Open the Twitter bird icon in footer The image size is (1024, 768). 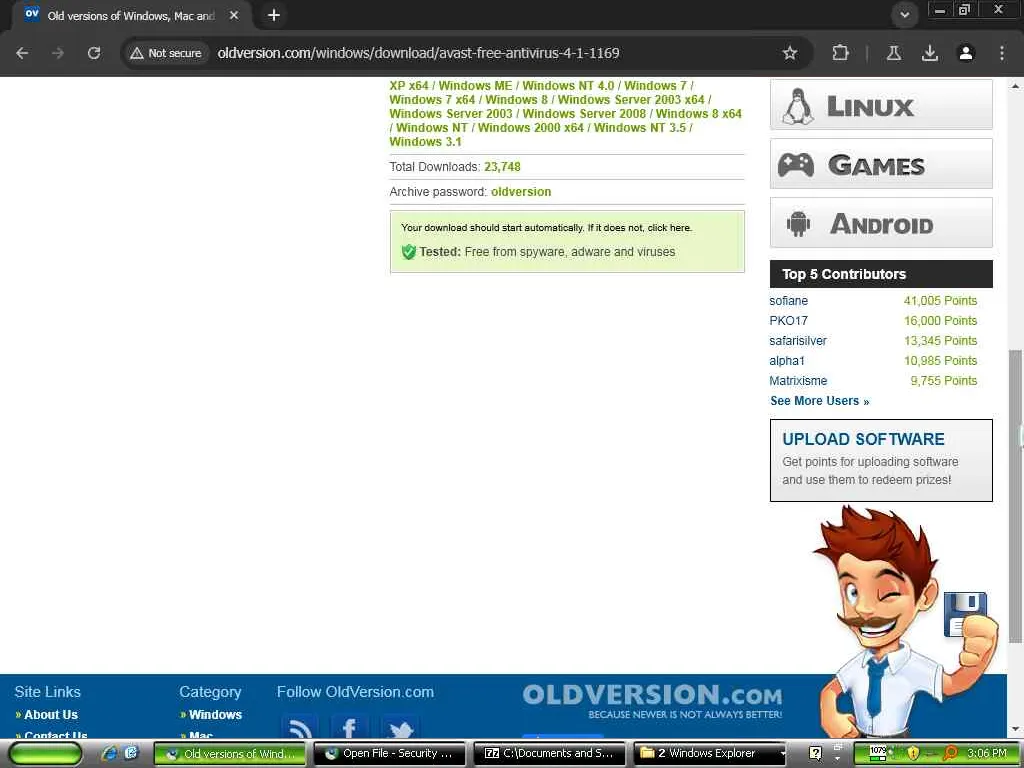[x=400, y=727]
